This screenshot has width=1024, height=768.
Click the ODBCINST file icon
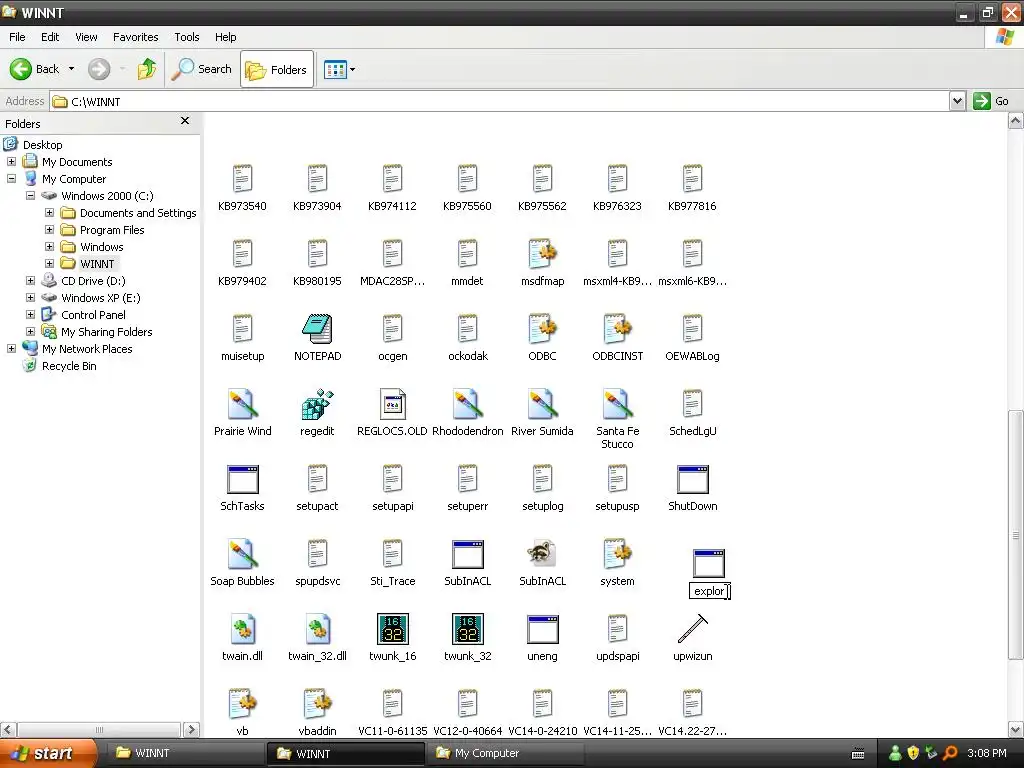pos(617,328)
